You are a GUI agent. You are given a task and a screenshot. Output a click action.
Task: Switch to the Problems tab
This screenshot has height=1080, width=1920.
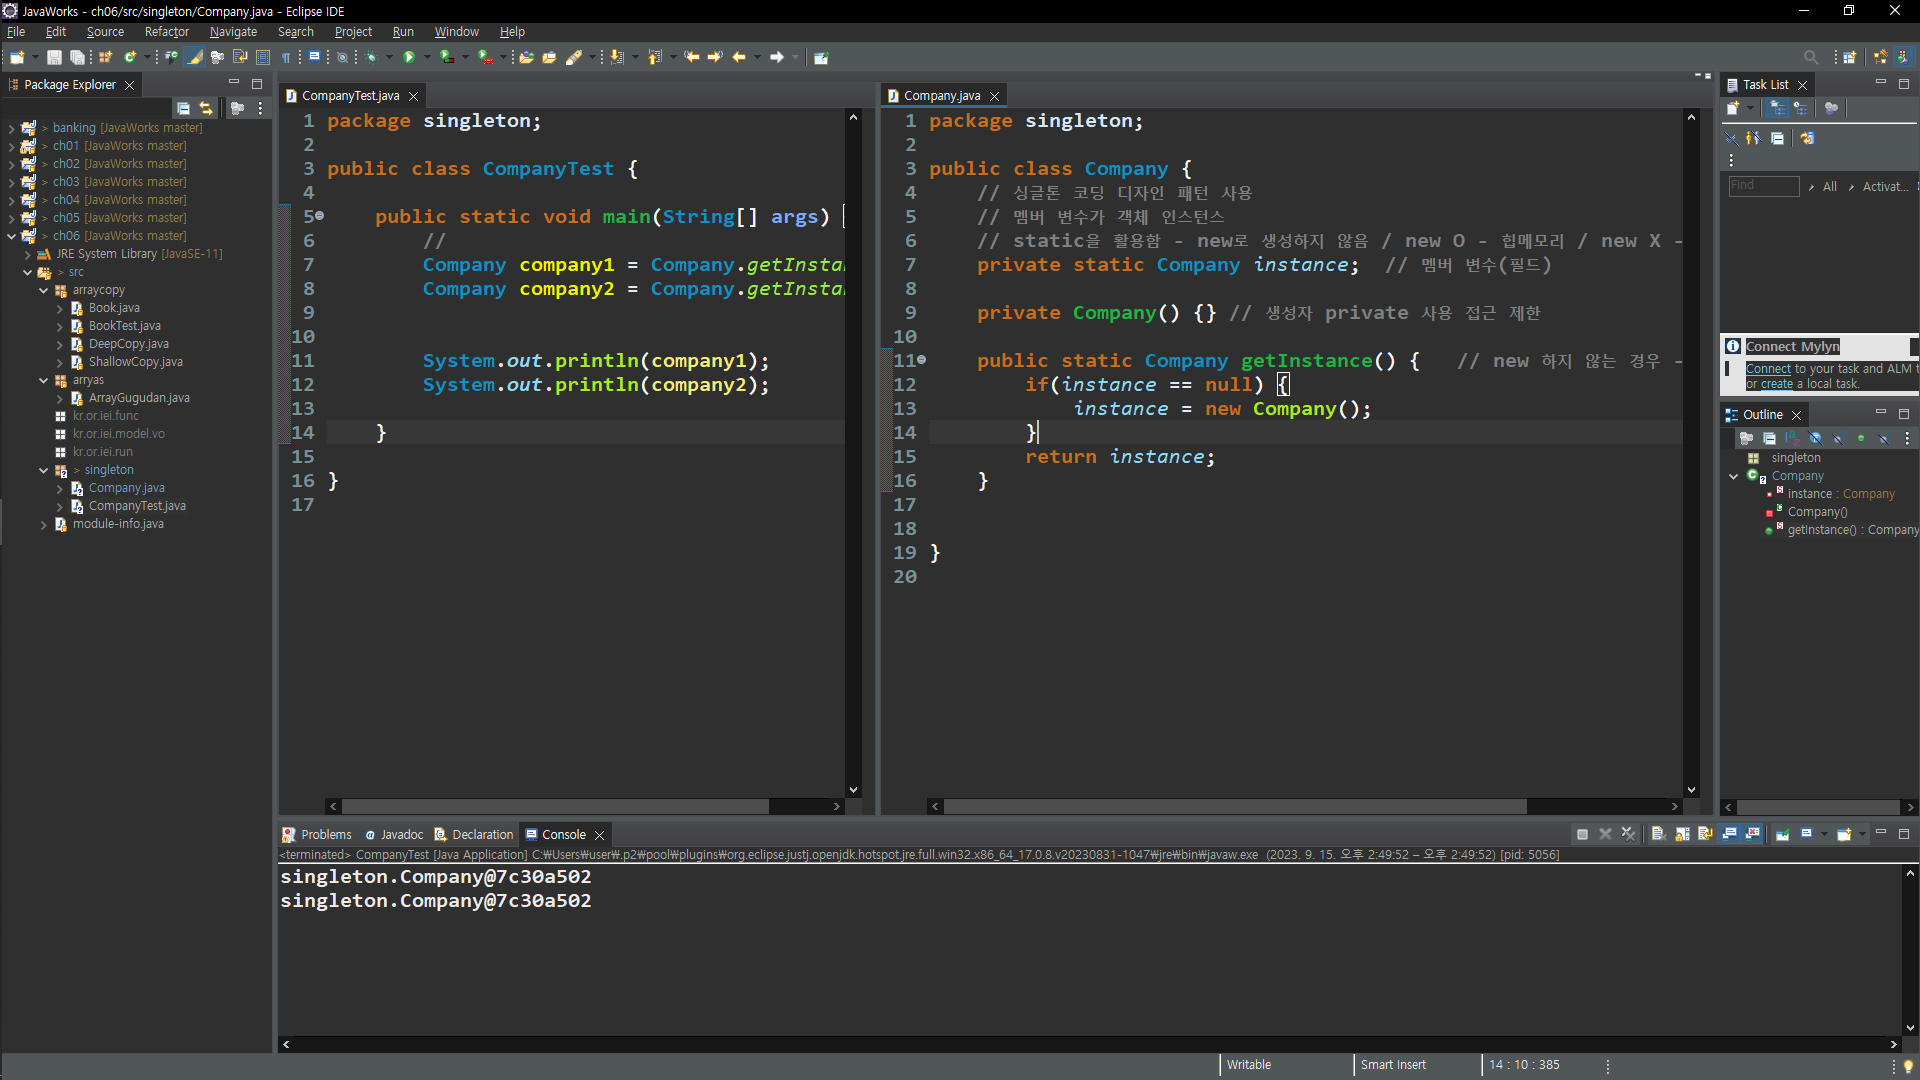pyautogui.click(x=325, y=834)
